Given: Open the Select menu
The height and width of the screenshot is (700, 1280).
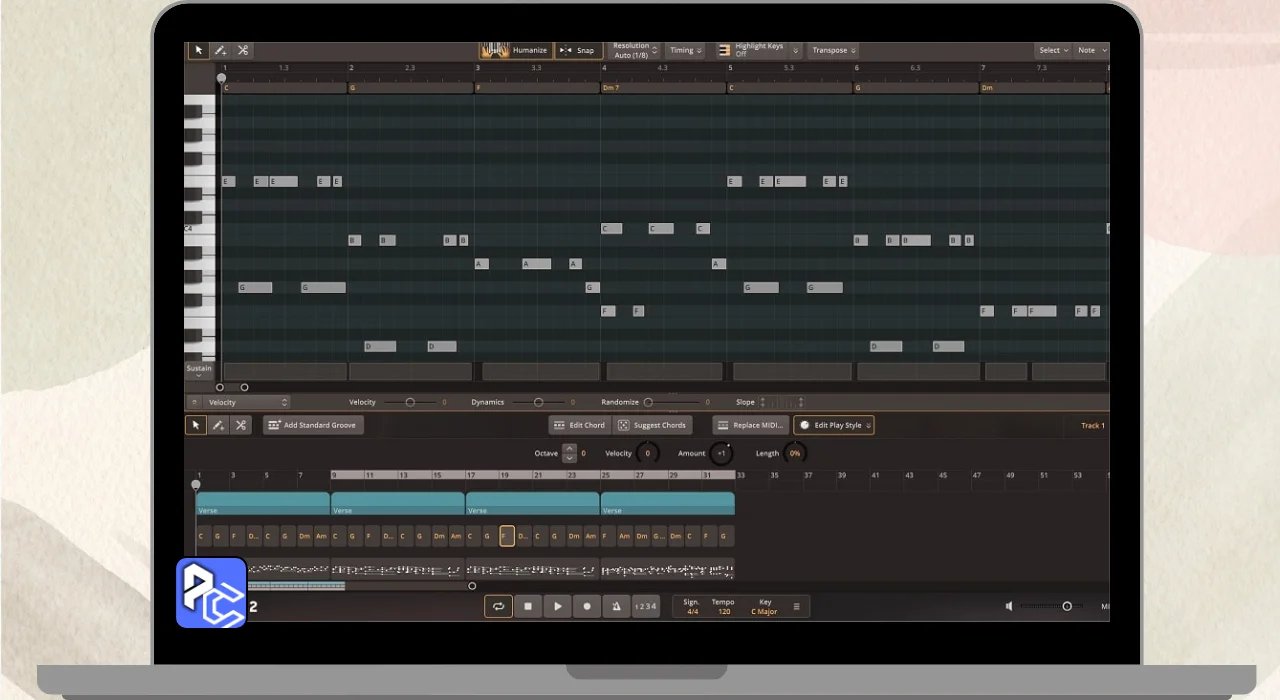Looking at the screenshot, I should (1052, 50).
